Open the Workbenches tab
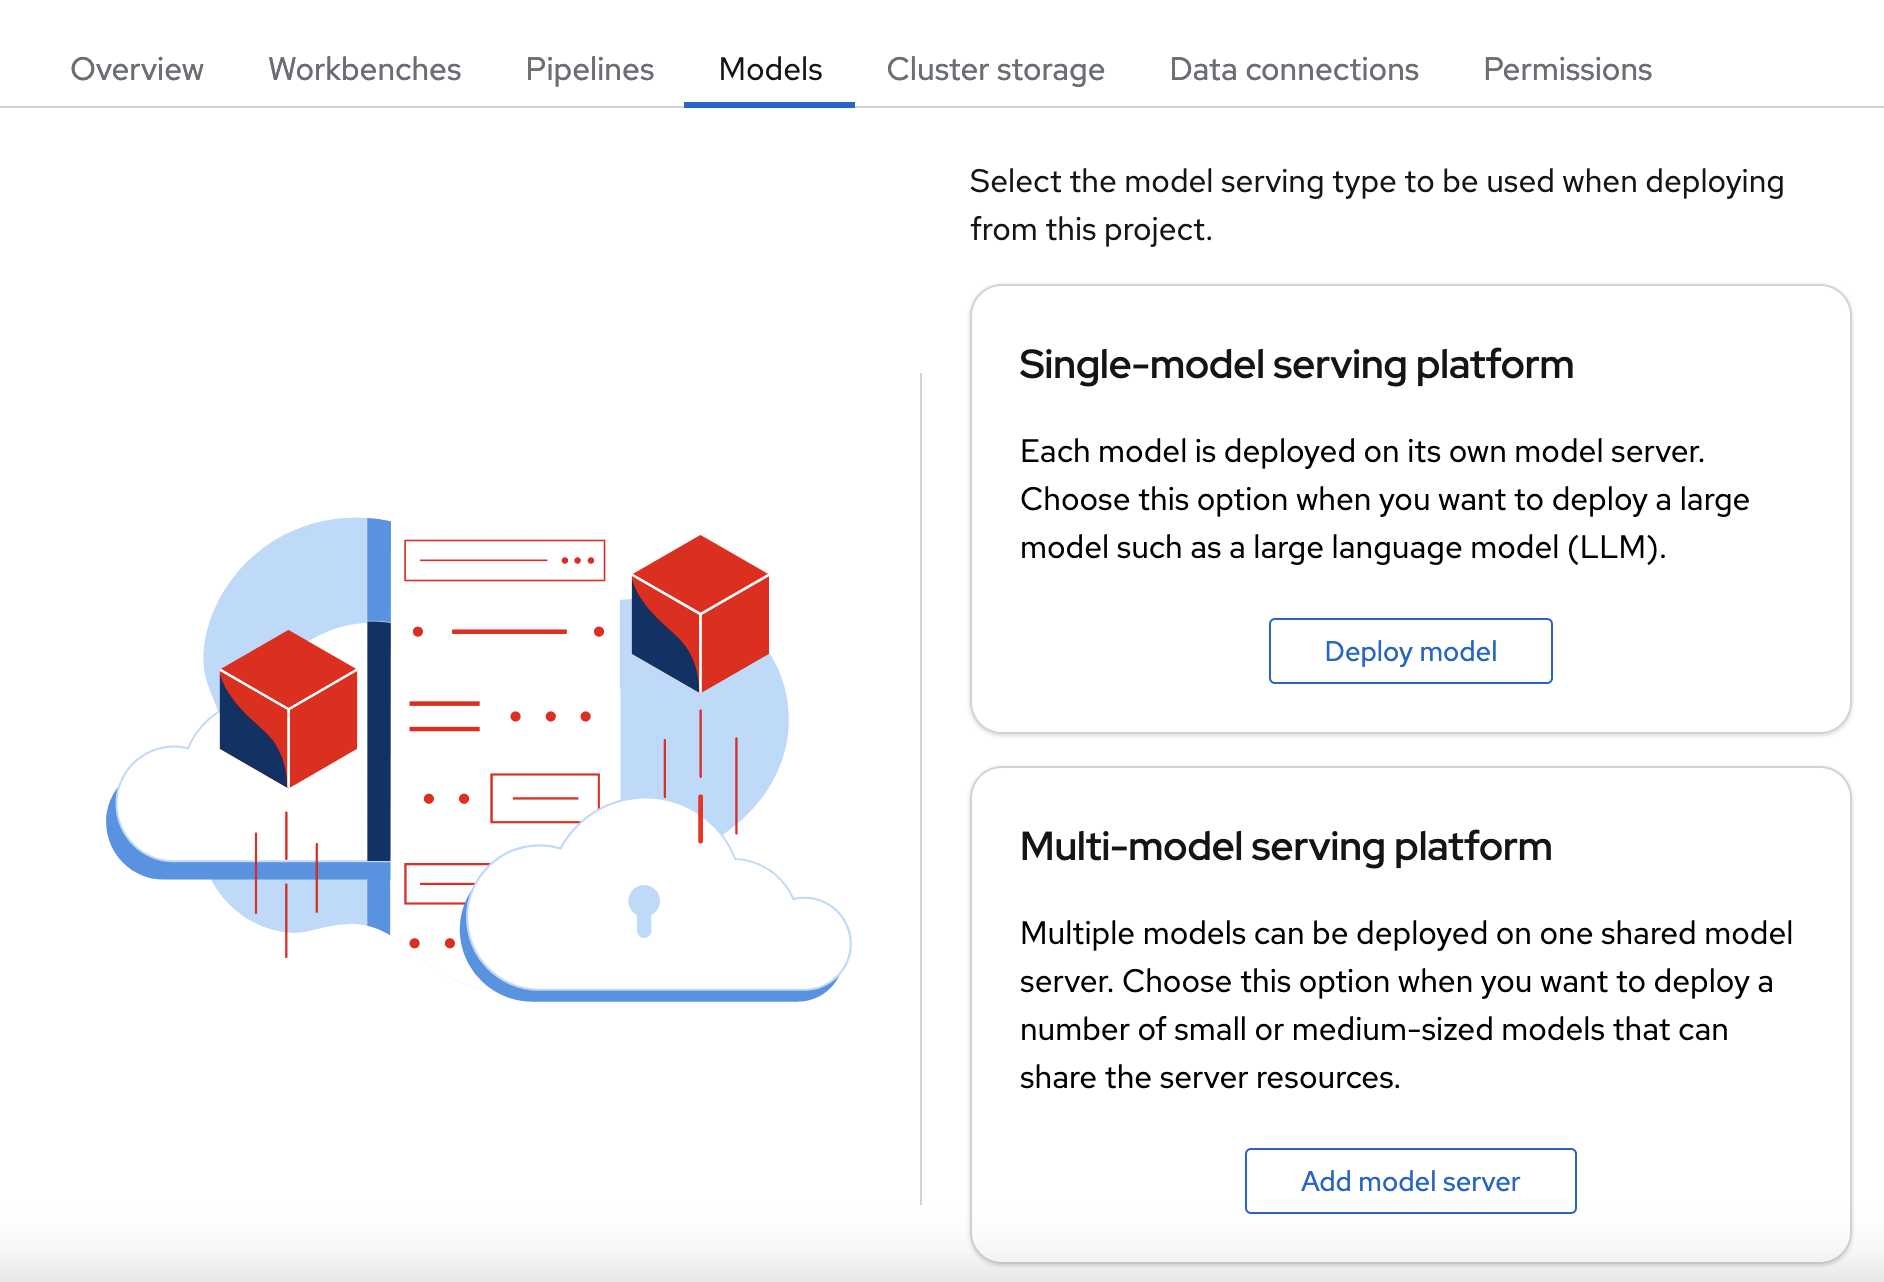This screenshot has height=1282, width=1884. pos(364,68)
